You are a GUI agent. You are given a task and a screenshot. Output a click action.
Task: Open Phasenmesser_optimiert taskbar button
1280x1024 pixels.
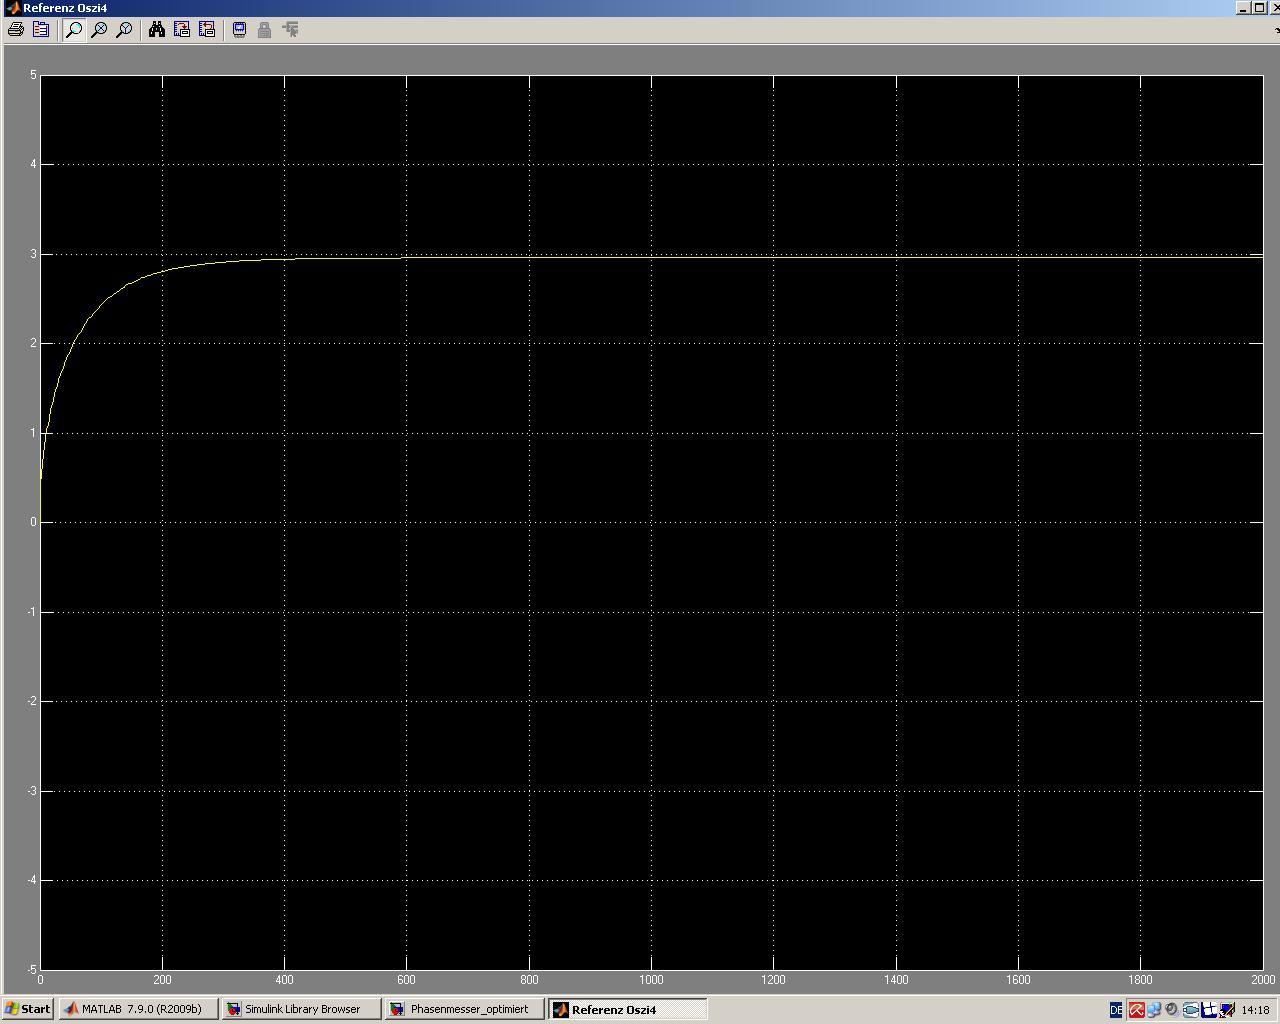click(465, 1009)
